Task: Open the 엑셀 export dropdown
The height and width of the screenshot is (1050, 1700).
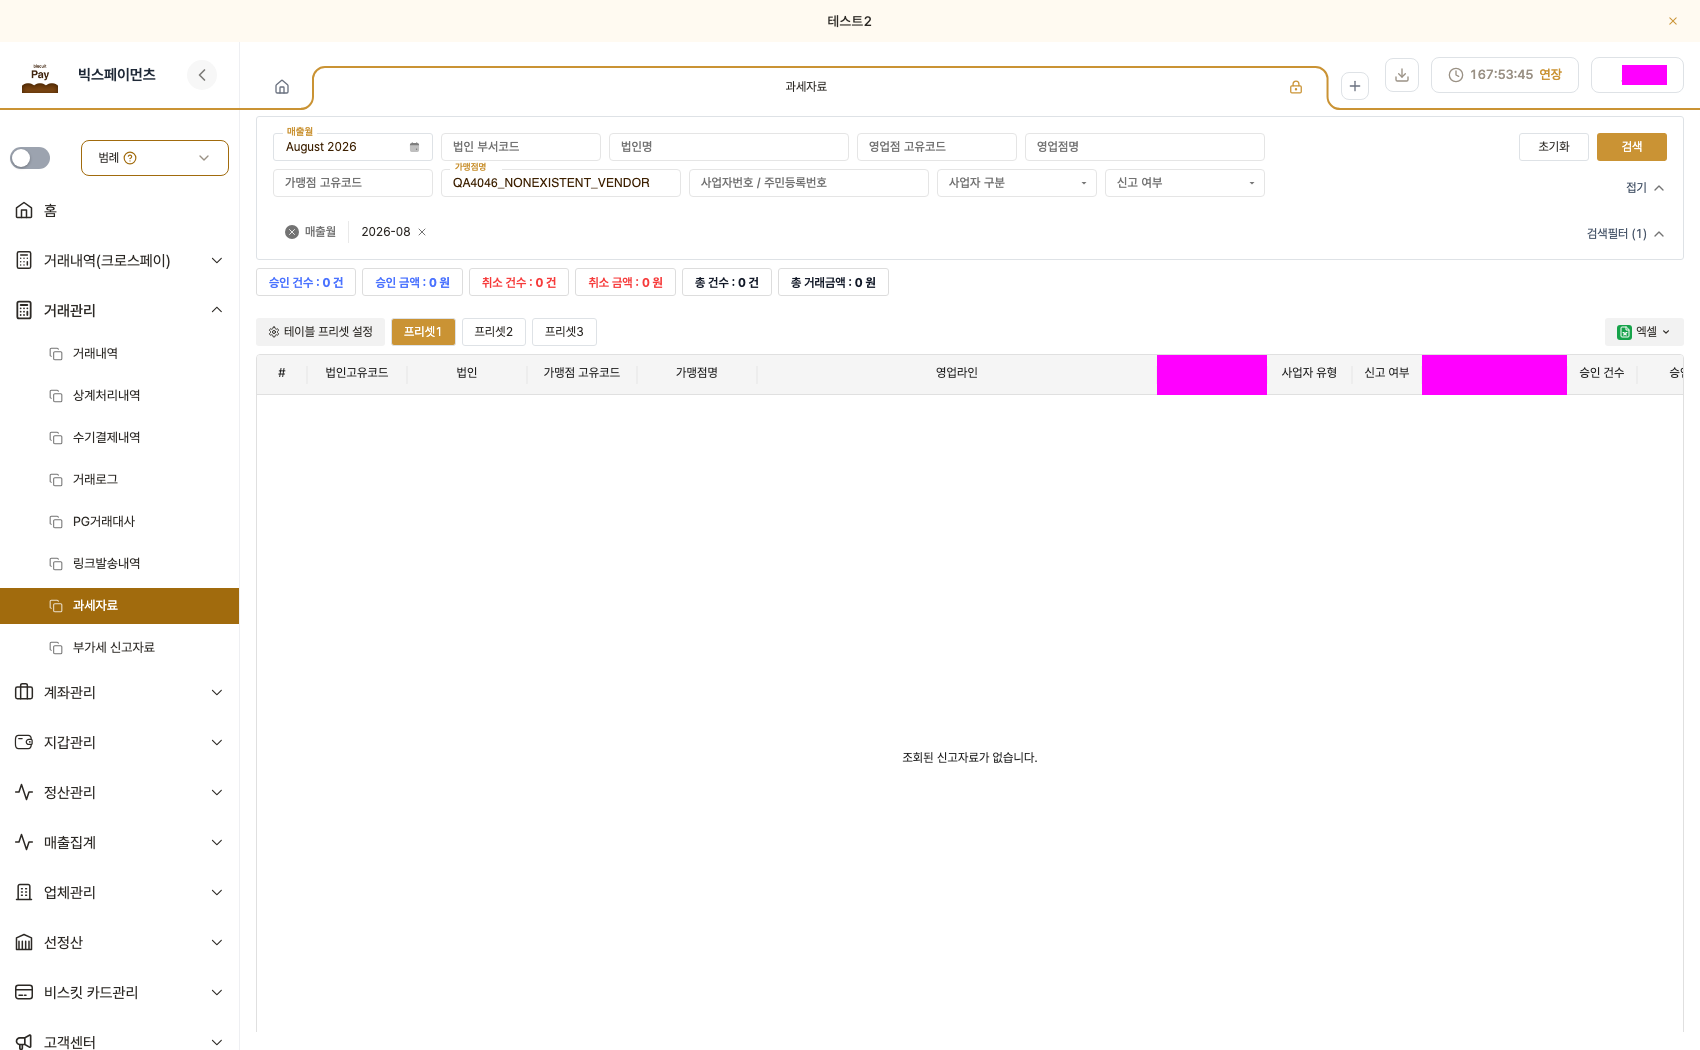Action: pos(1644,332)
